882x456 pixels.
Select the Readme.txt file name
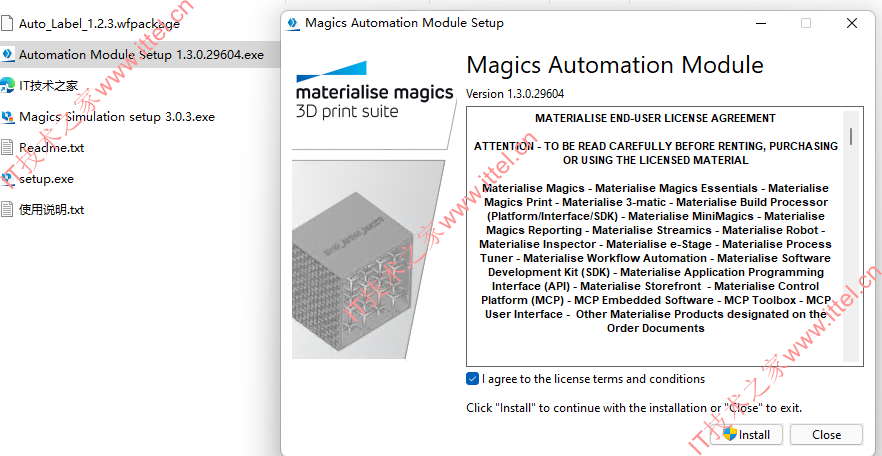52,148
